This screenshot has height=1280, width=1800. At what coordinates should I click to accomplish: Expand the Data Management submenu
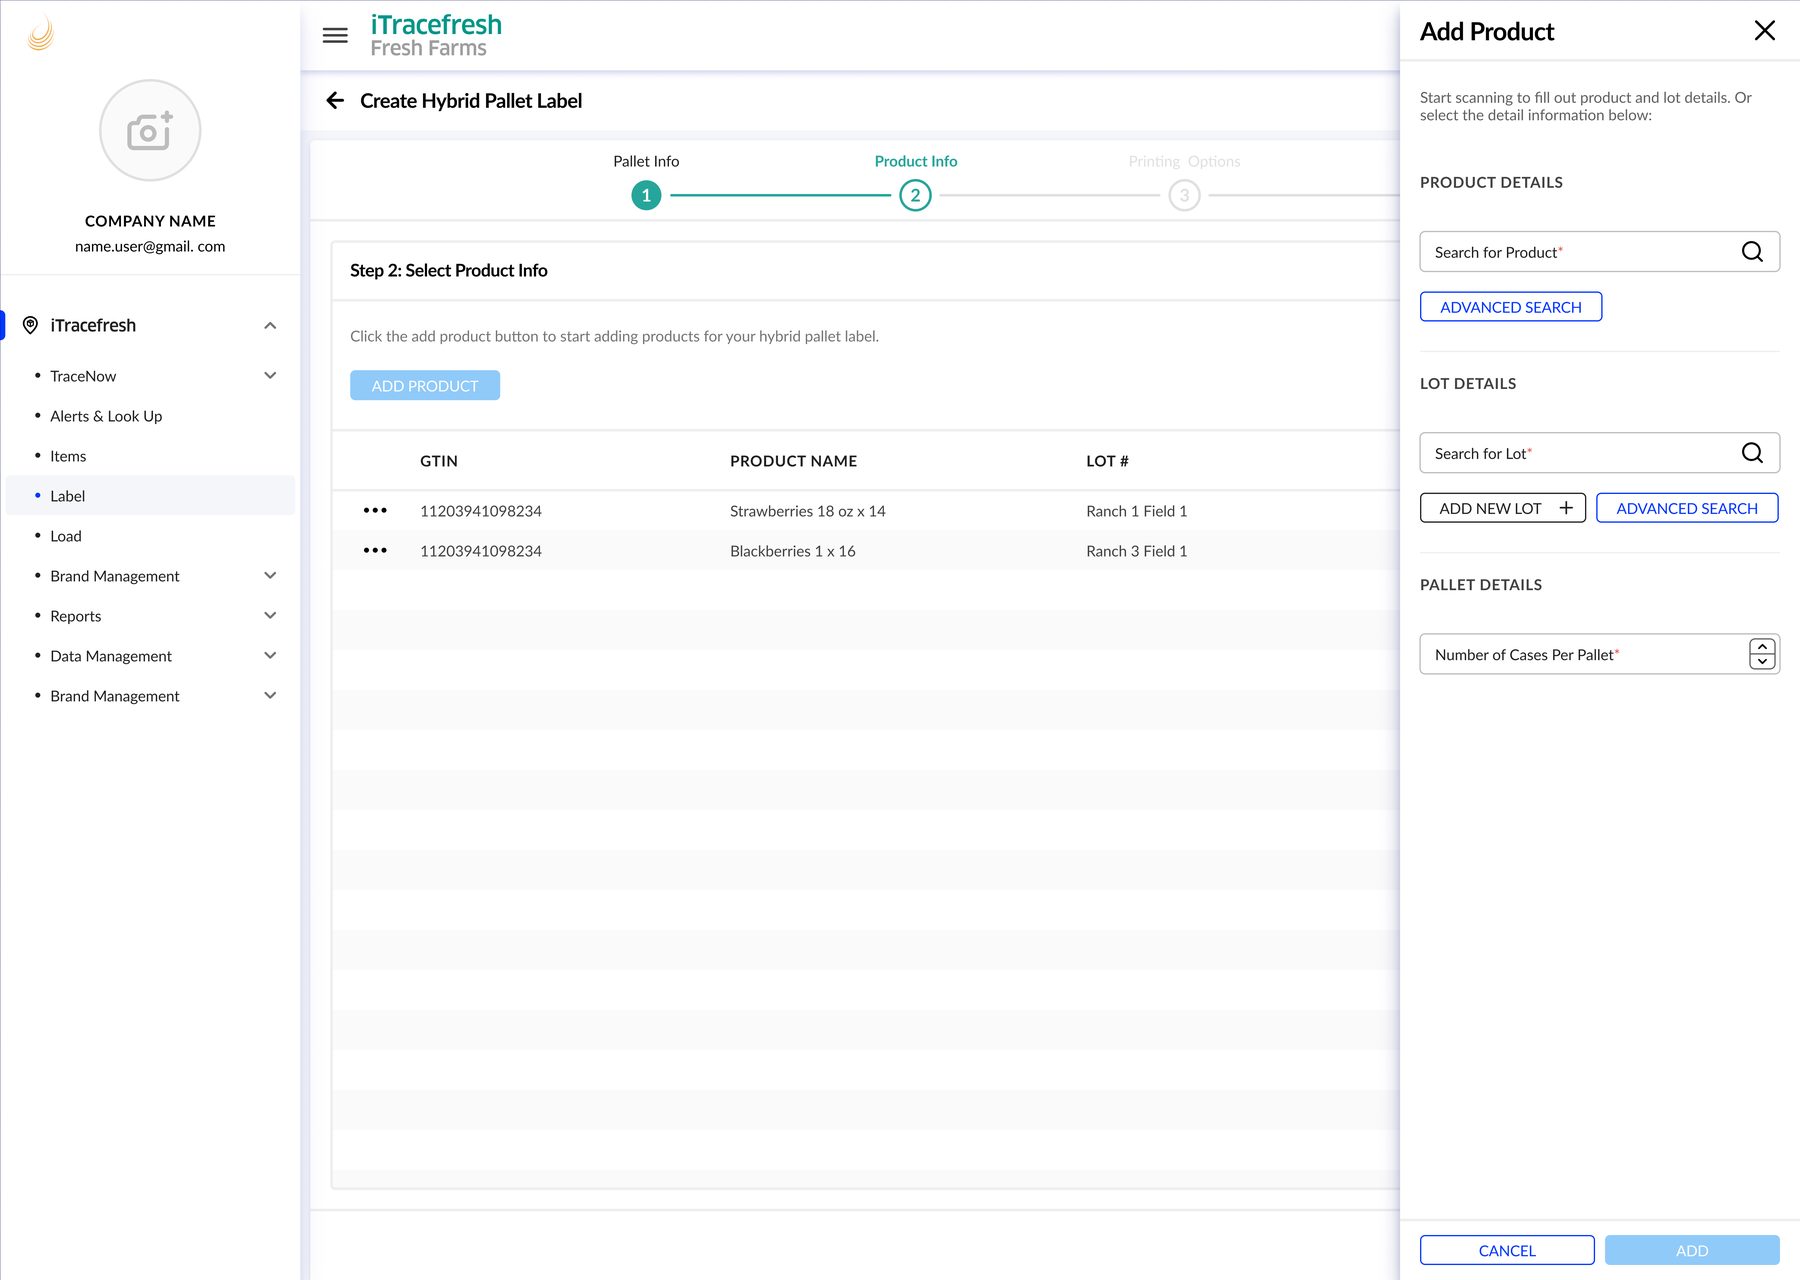270,655
